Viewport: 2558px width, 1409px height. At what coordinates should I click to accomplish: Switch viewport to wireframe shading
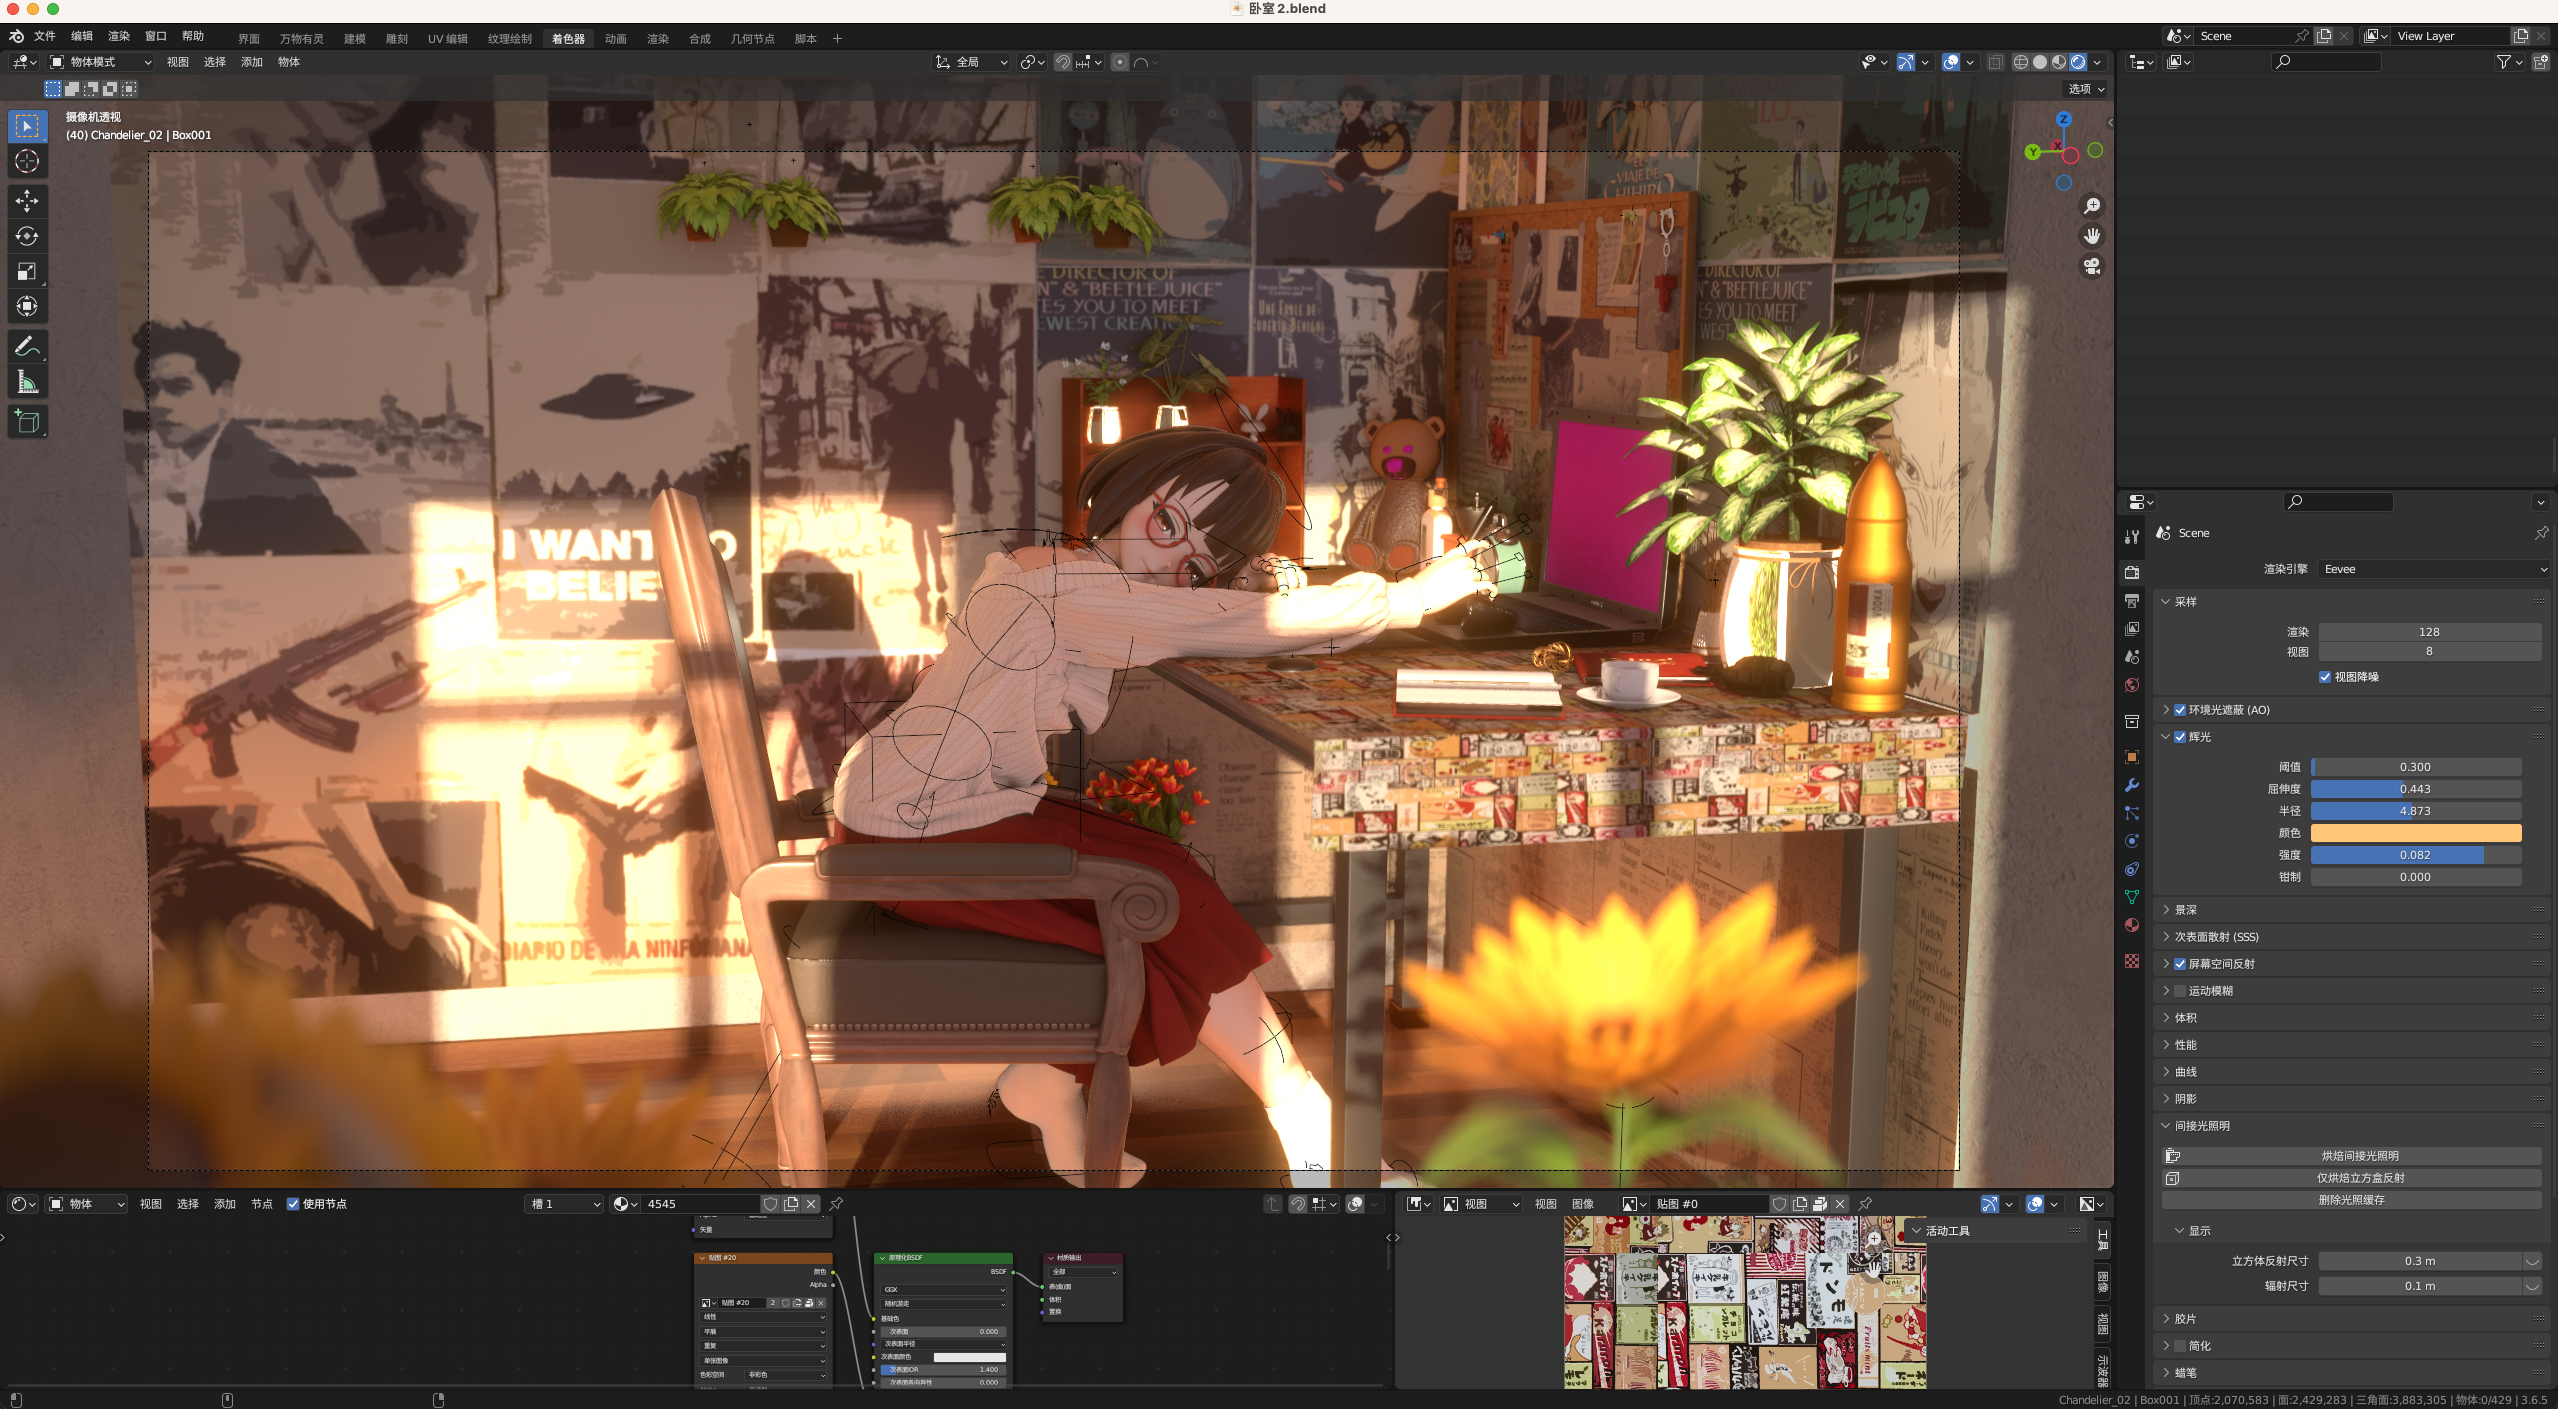(2021, 62)
